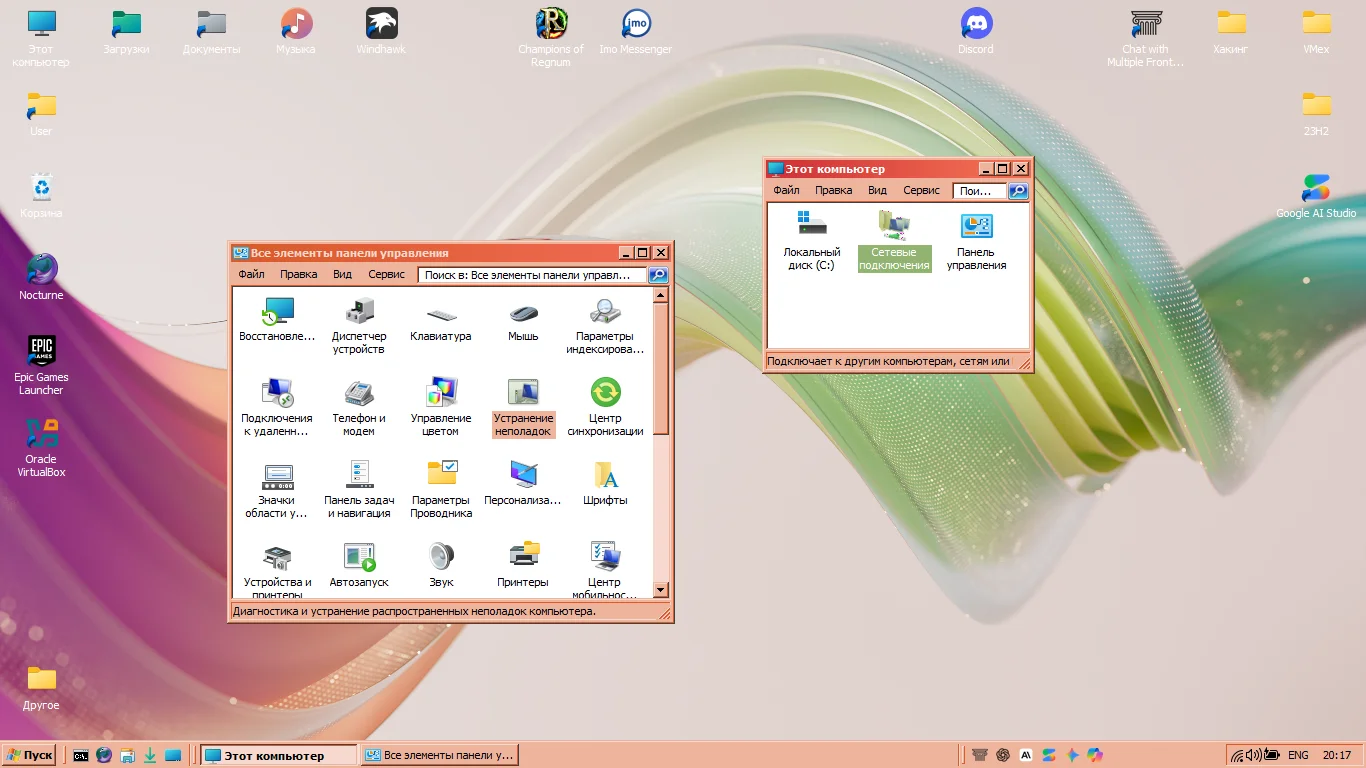
Task: Open Google AI Studio desktop shortcut
Action: pos(1316,196)
